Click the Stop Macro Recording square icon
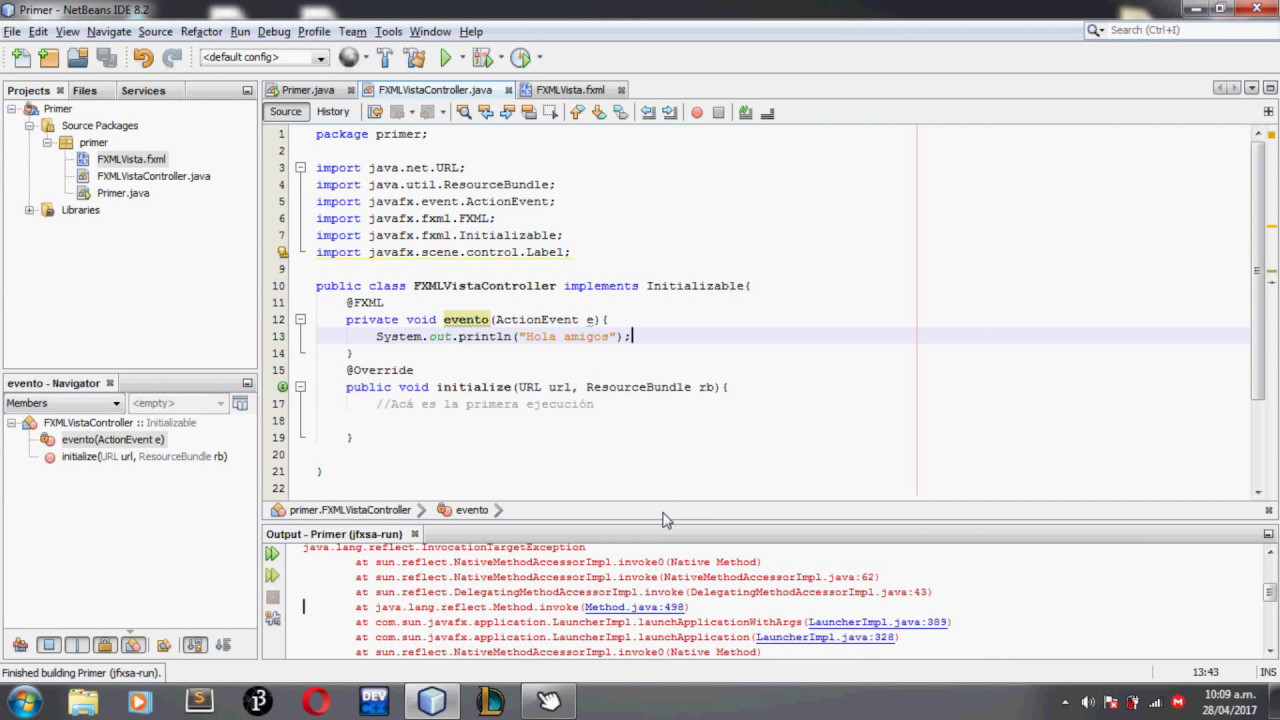The width and height of the screenshot is (1280, 720). click(718, 112)
